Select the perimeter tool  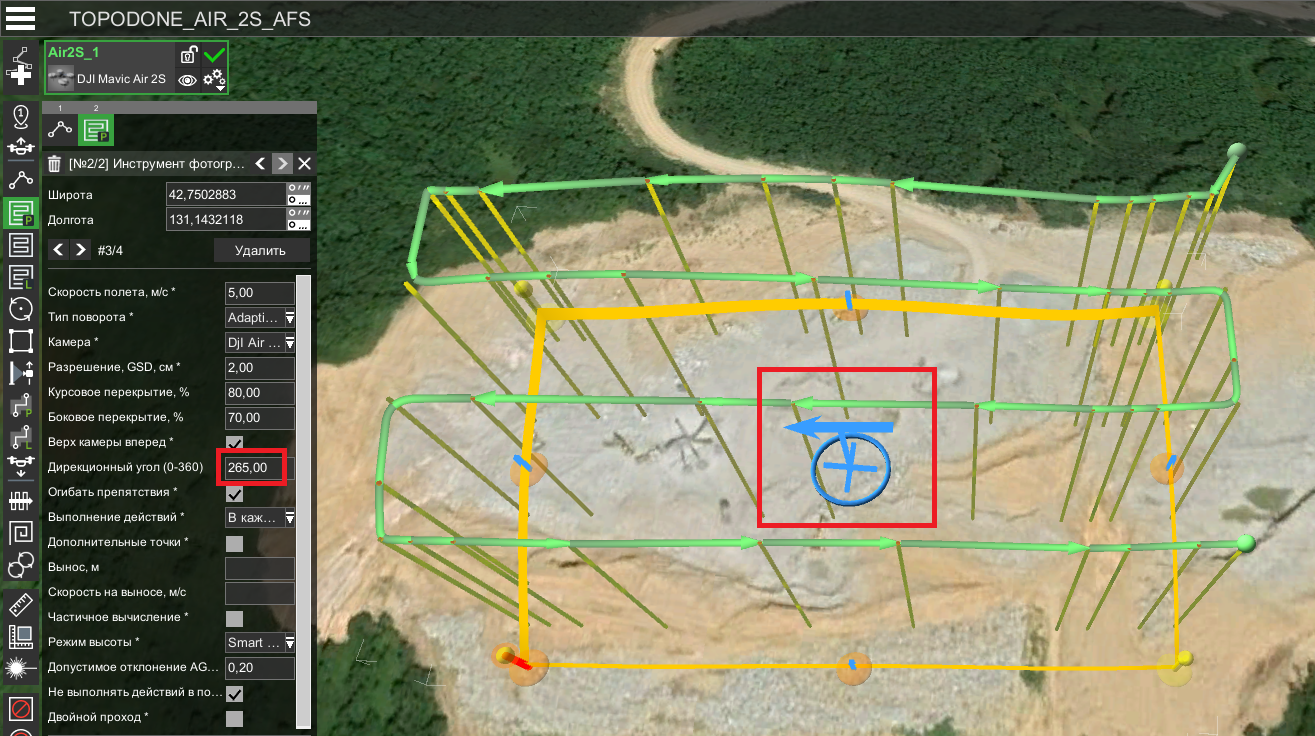[20, 340]
